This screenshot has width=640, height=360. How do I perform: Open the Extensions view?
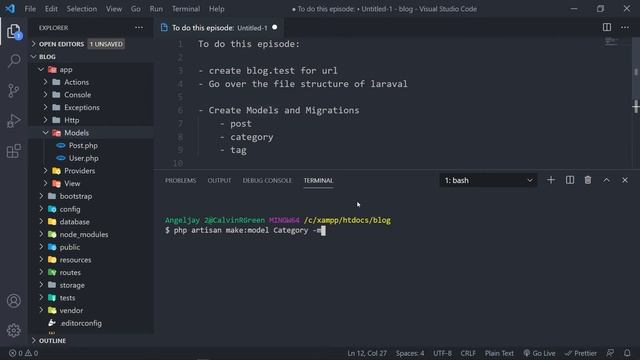pyautogui.click(x=13, y=151)
